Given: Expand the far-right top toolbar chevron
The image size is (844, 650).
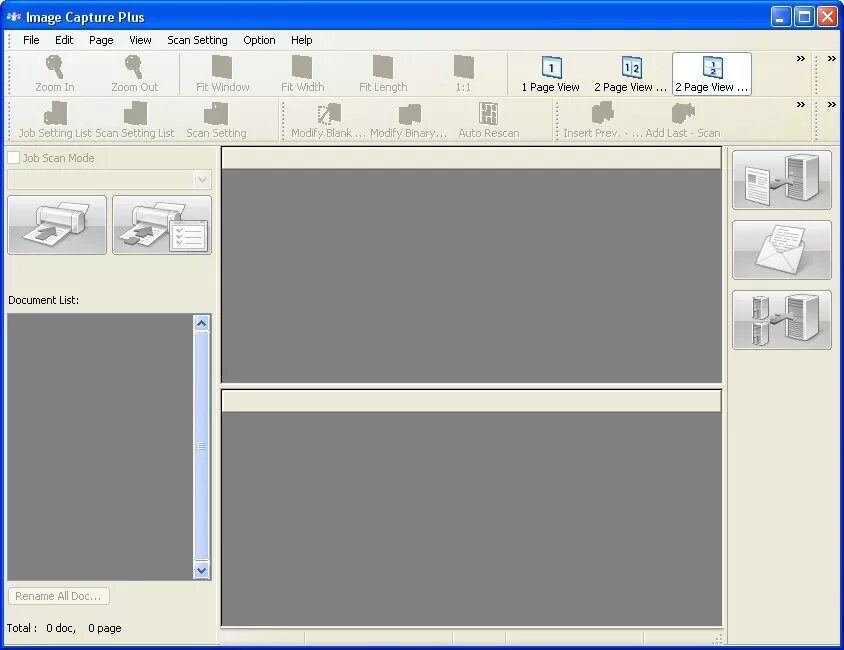Looking at the screenshot, I should tap(832, 59).
